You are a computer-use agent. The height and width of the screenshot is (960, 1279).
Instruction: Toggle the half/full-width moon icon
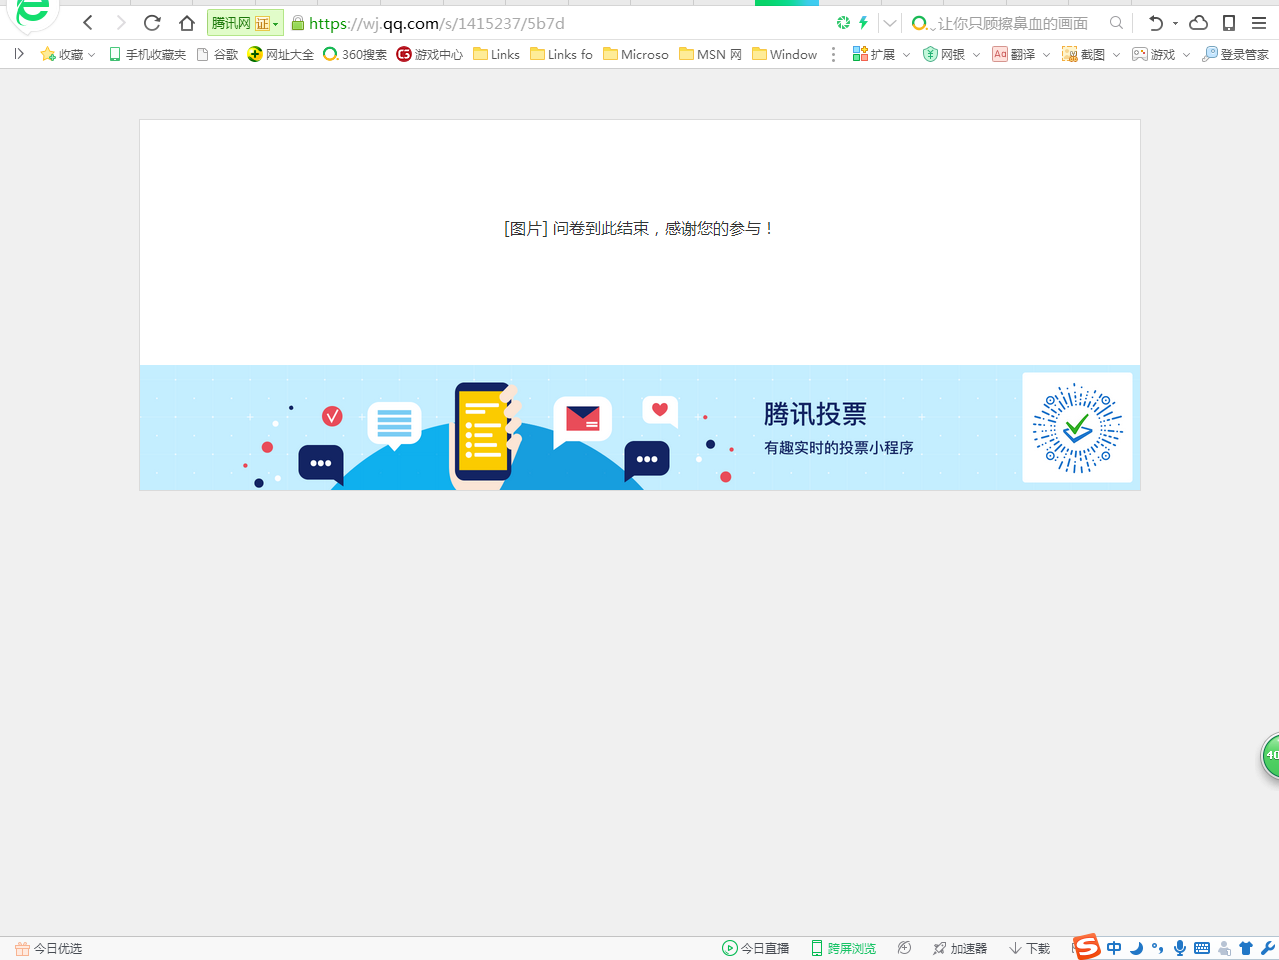click(1136, 948)
